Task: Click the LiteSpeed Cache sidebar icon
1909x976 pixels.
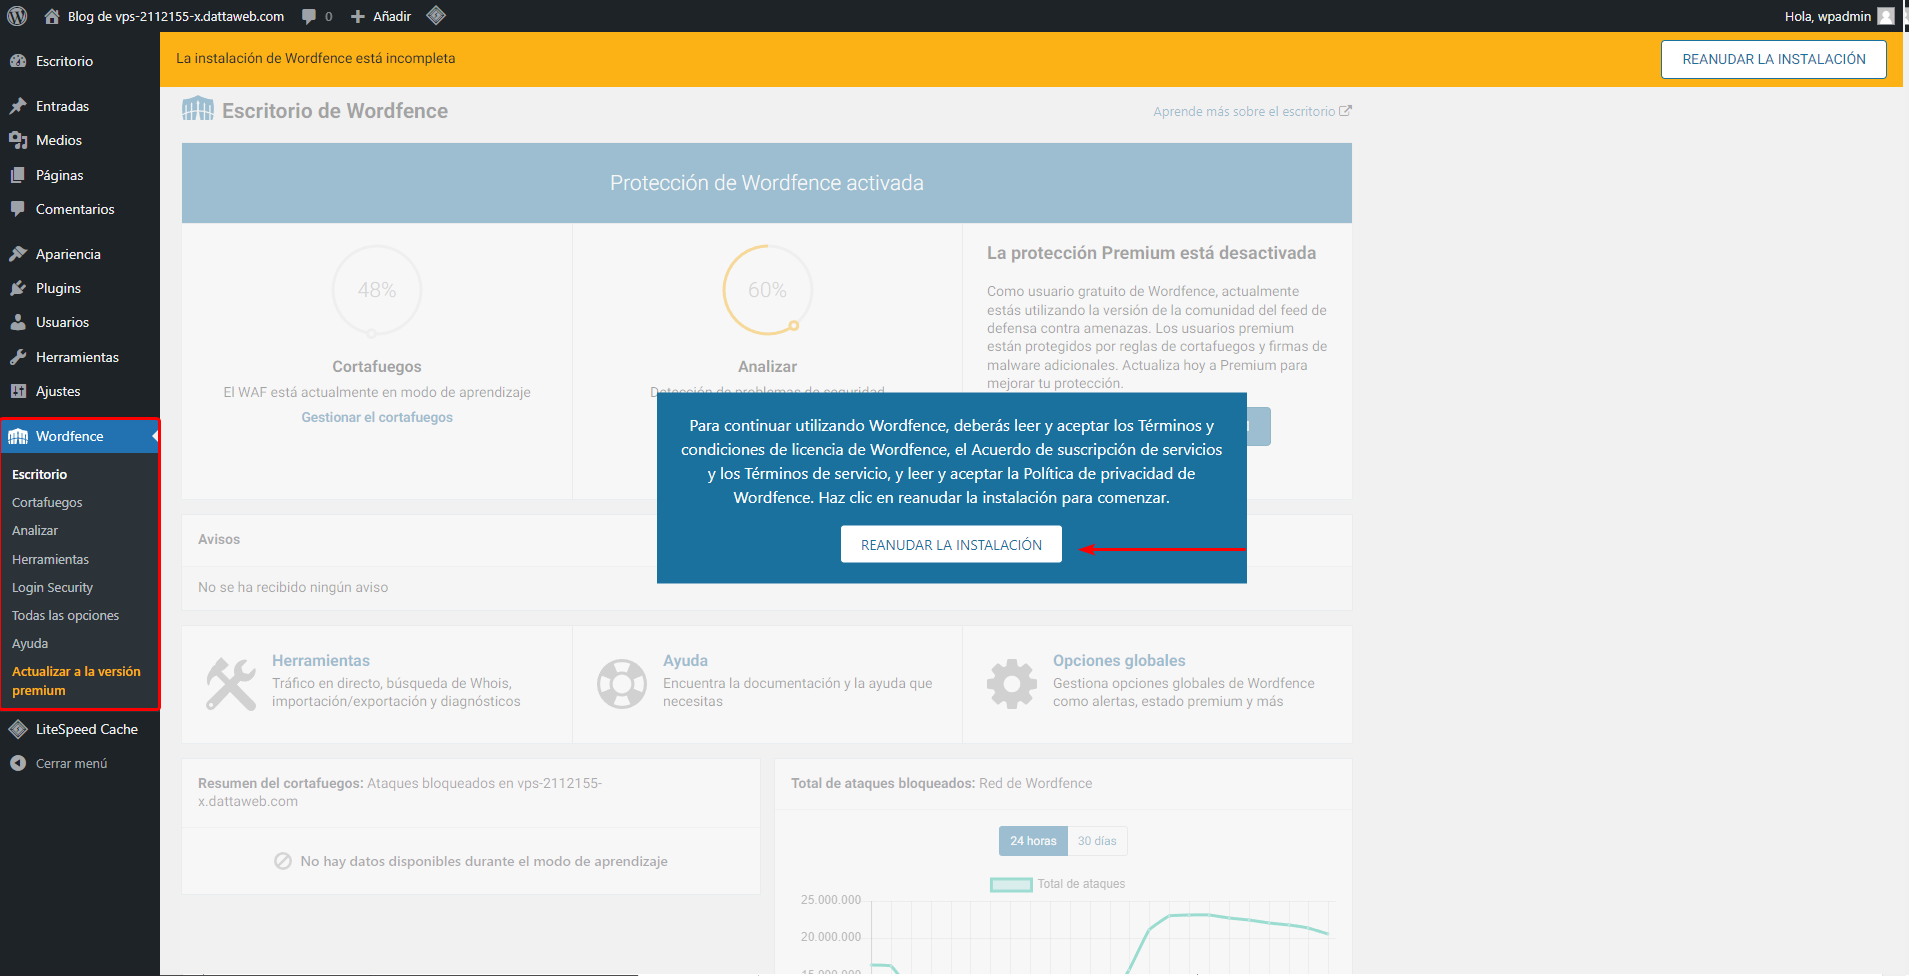Action: (18, 729)
